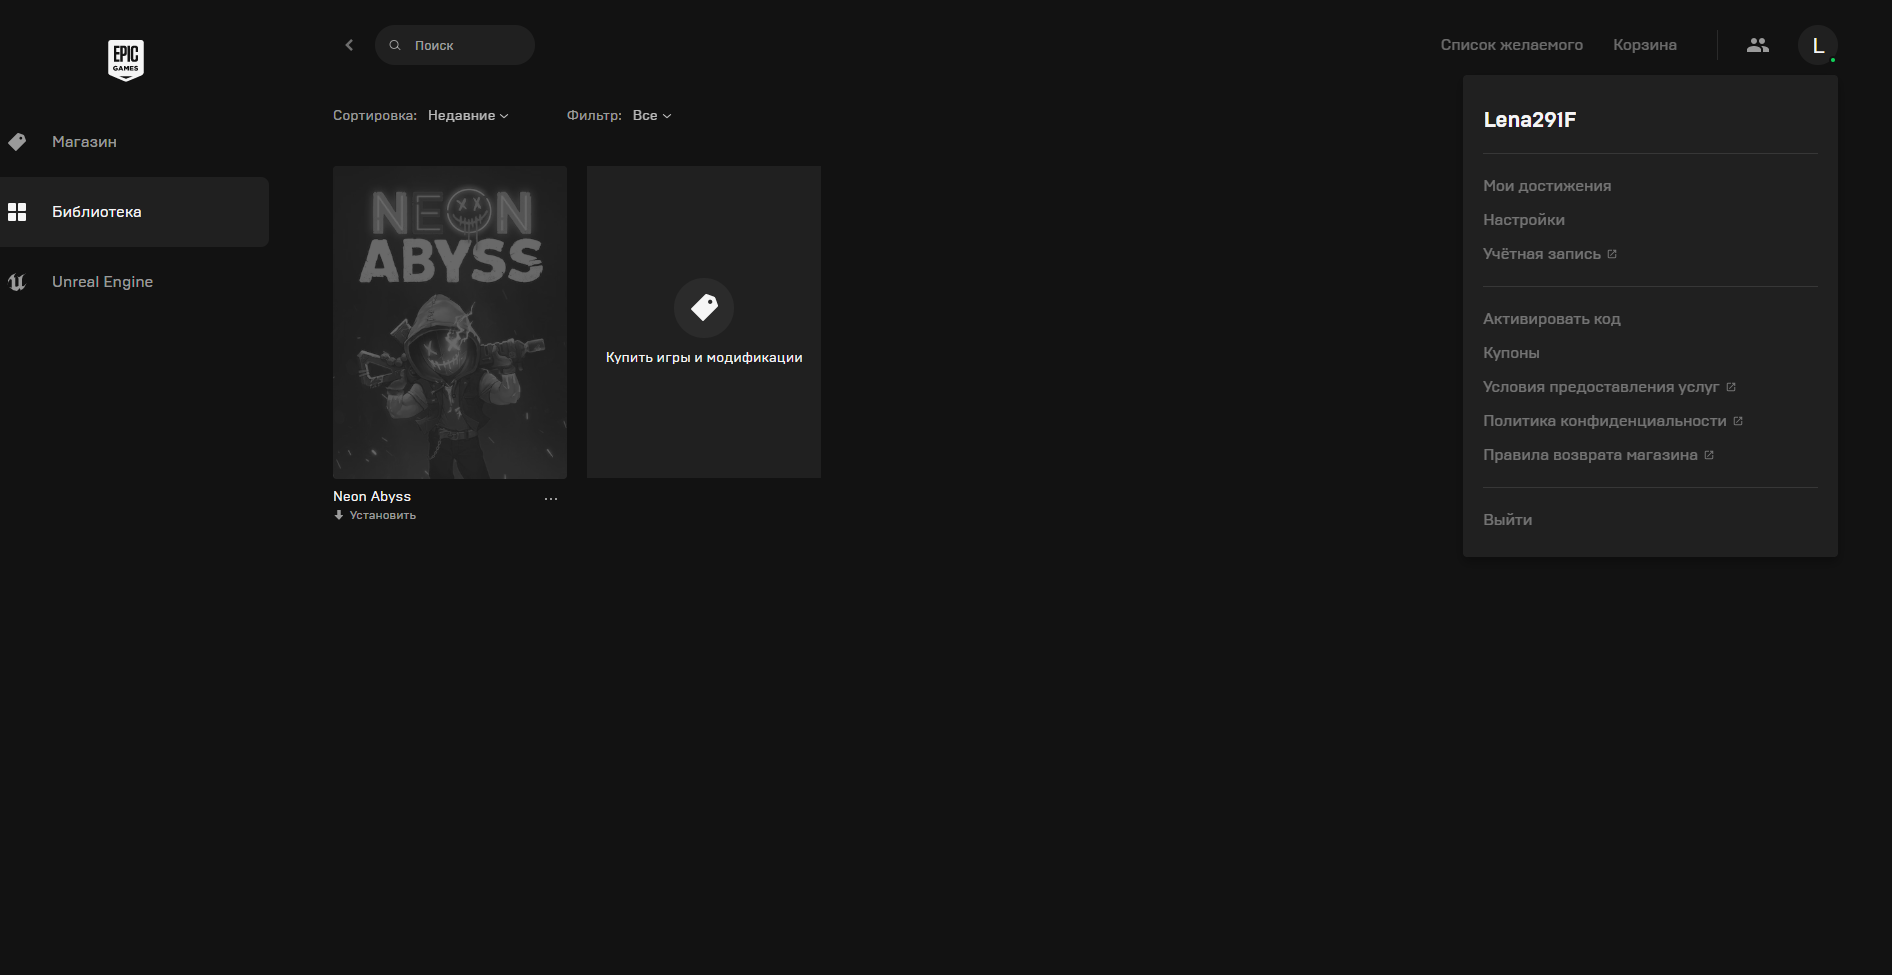Click Установить under Neon Abyss
Screen dimensions: 1892x975
point(382,516)
